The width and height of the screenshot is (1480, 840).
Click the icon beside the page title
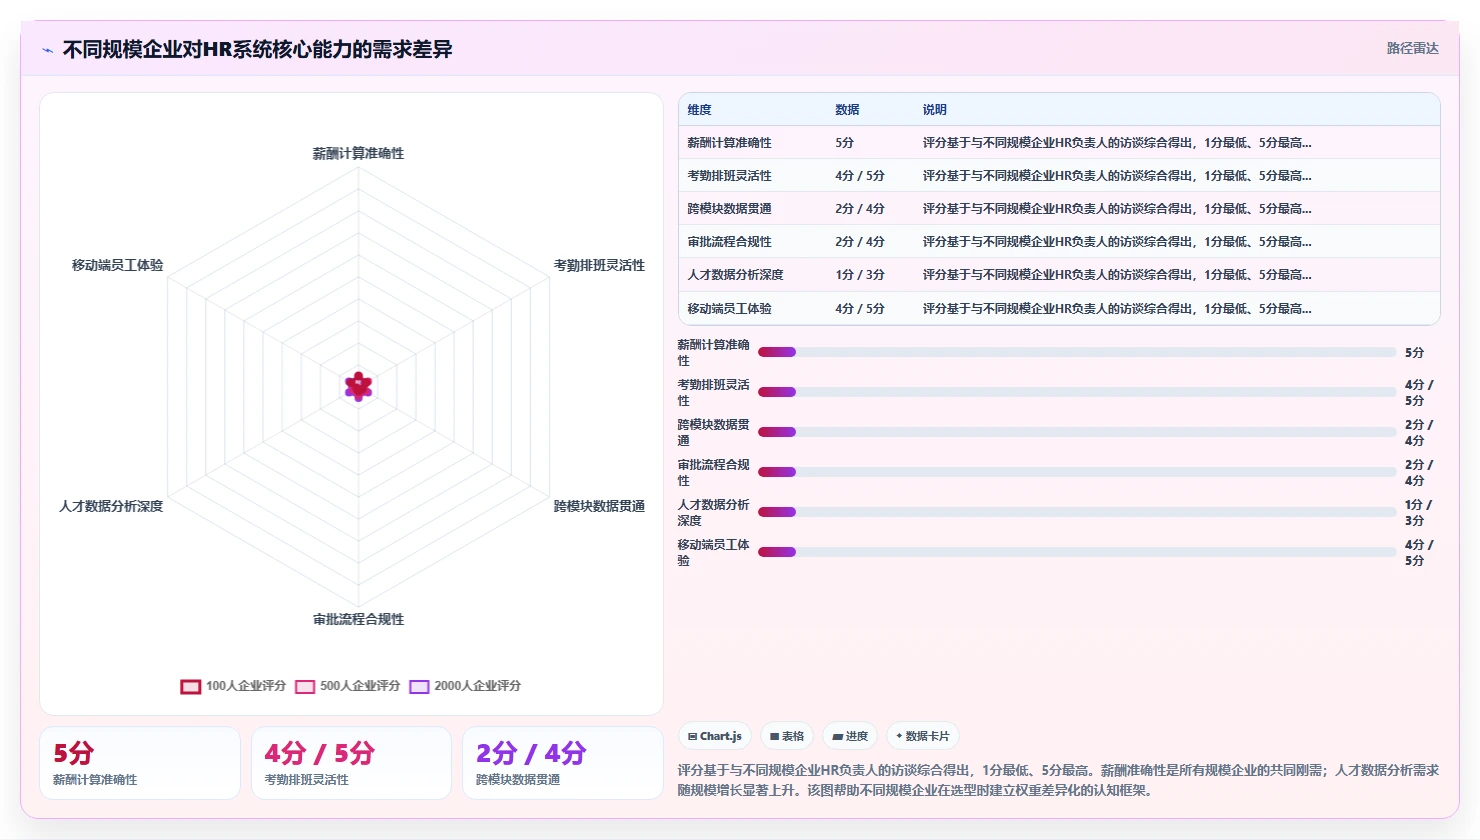tap(47, 50)
